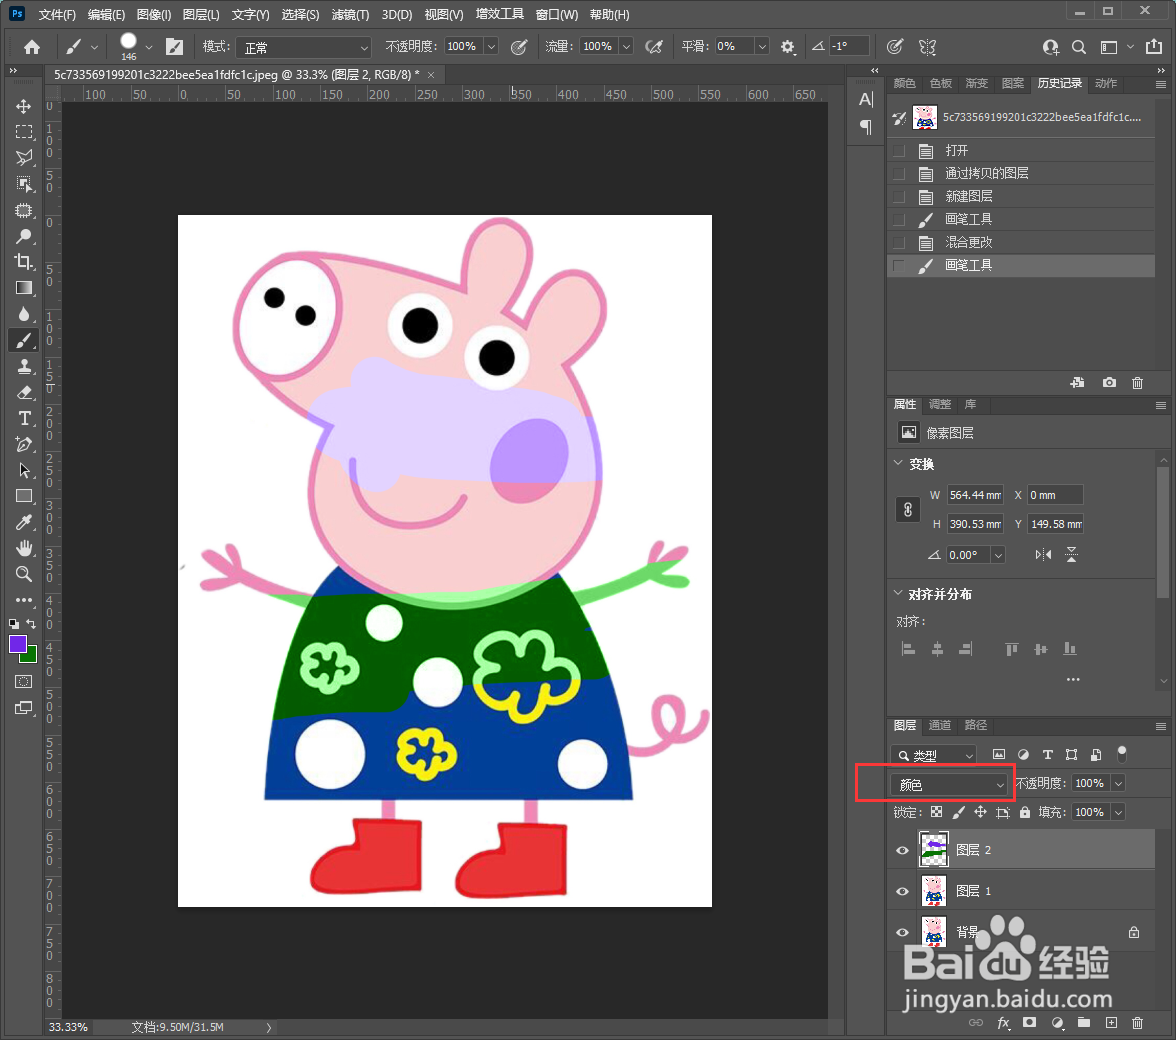The image size is (1176, 1040).
Task: Select the Pen tool
Action: pos(24,444)
